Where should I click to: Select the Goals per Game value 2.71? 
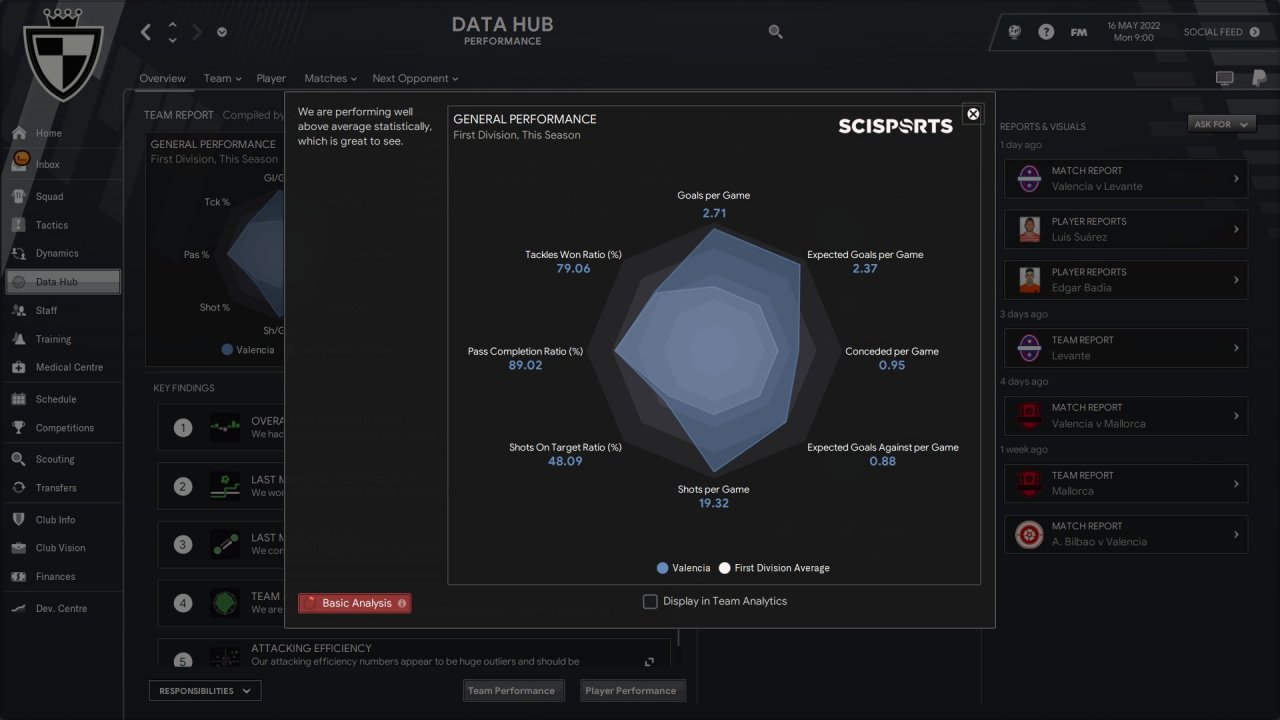714,213
